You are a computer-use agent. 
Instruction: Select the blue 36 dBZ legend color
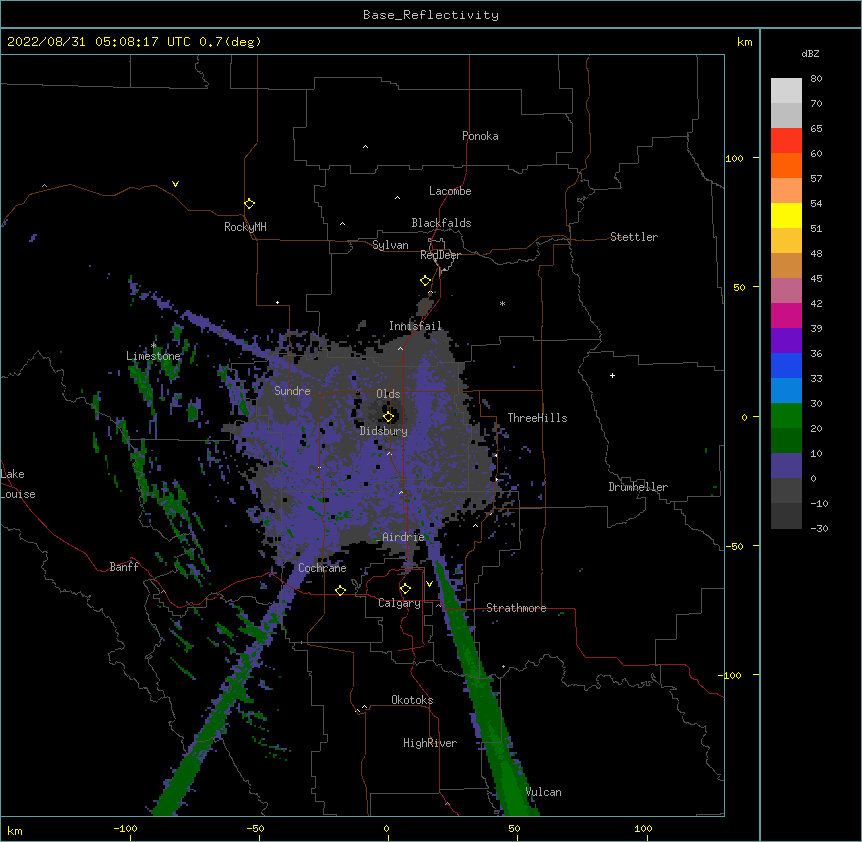(786, 365)
